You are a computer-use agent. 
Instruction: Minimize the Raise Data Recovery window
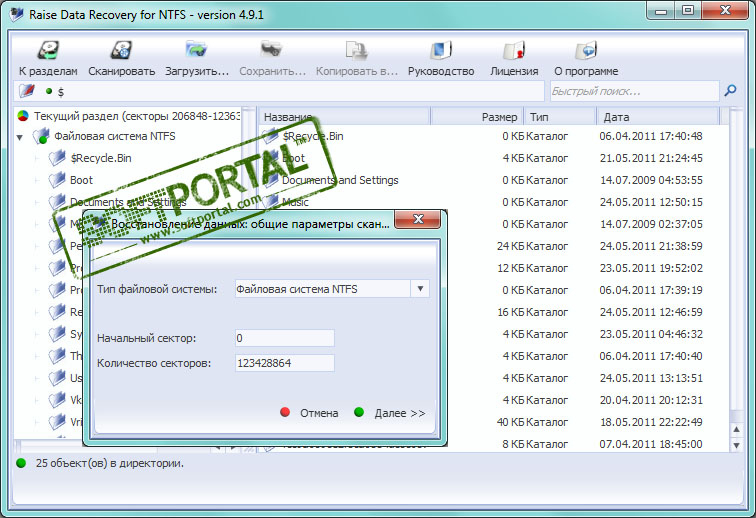coord(661,10)
